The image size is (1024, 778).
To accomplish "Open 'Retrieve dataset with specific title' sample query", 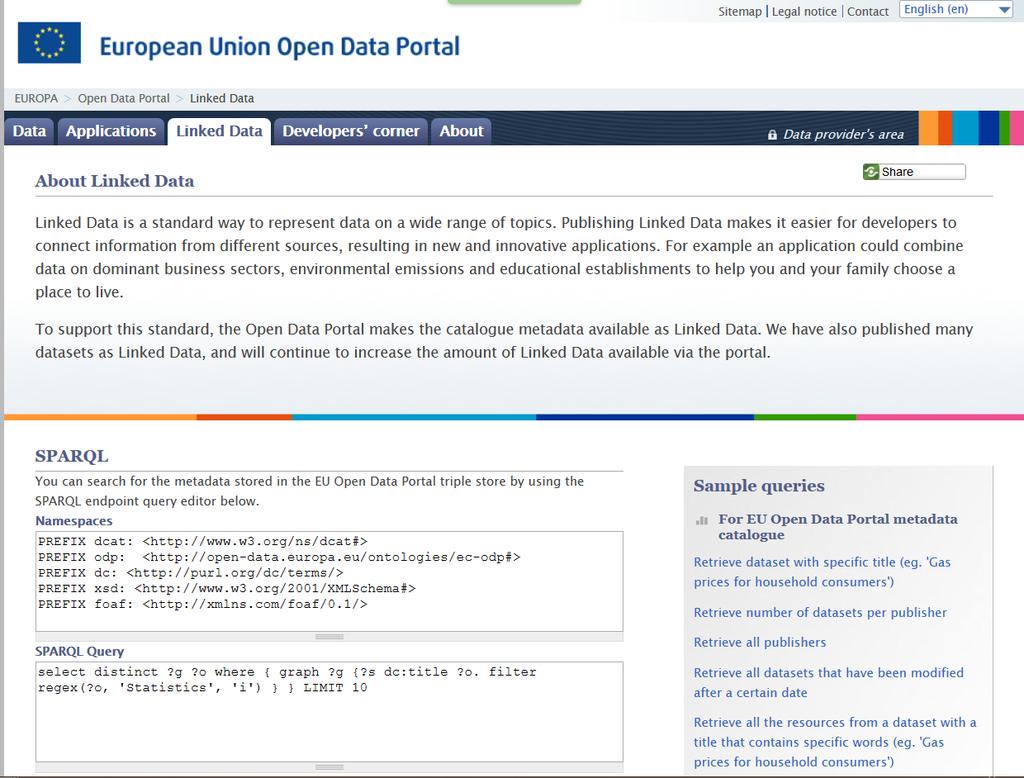I will pyautogui.click(x=822, y=572).
